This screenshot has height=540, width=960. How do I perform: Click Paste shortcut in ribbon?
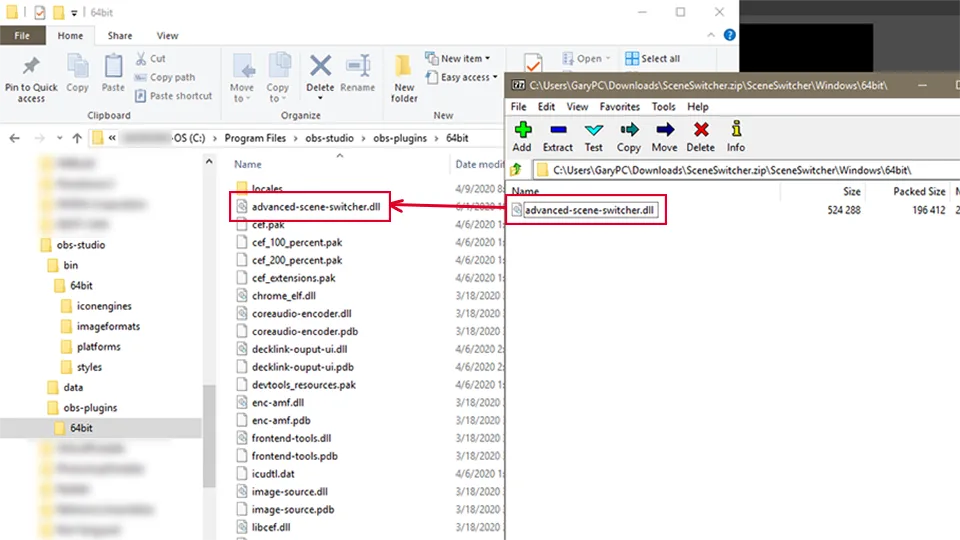174,96
